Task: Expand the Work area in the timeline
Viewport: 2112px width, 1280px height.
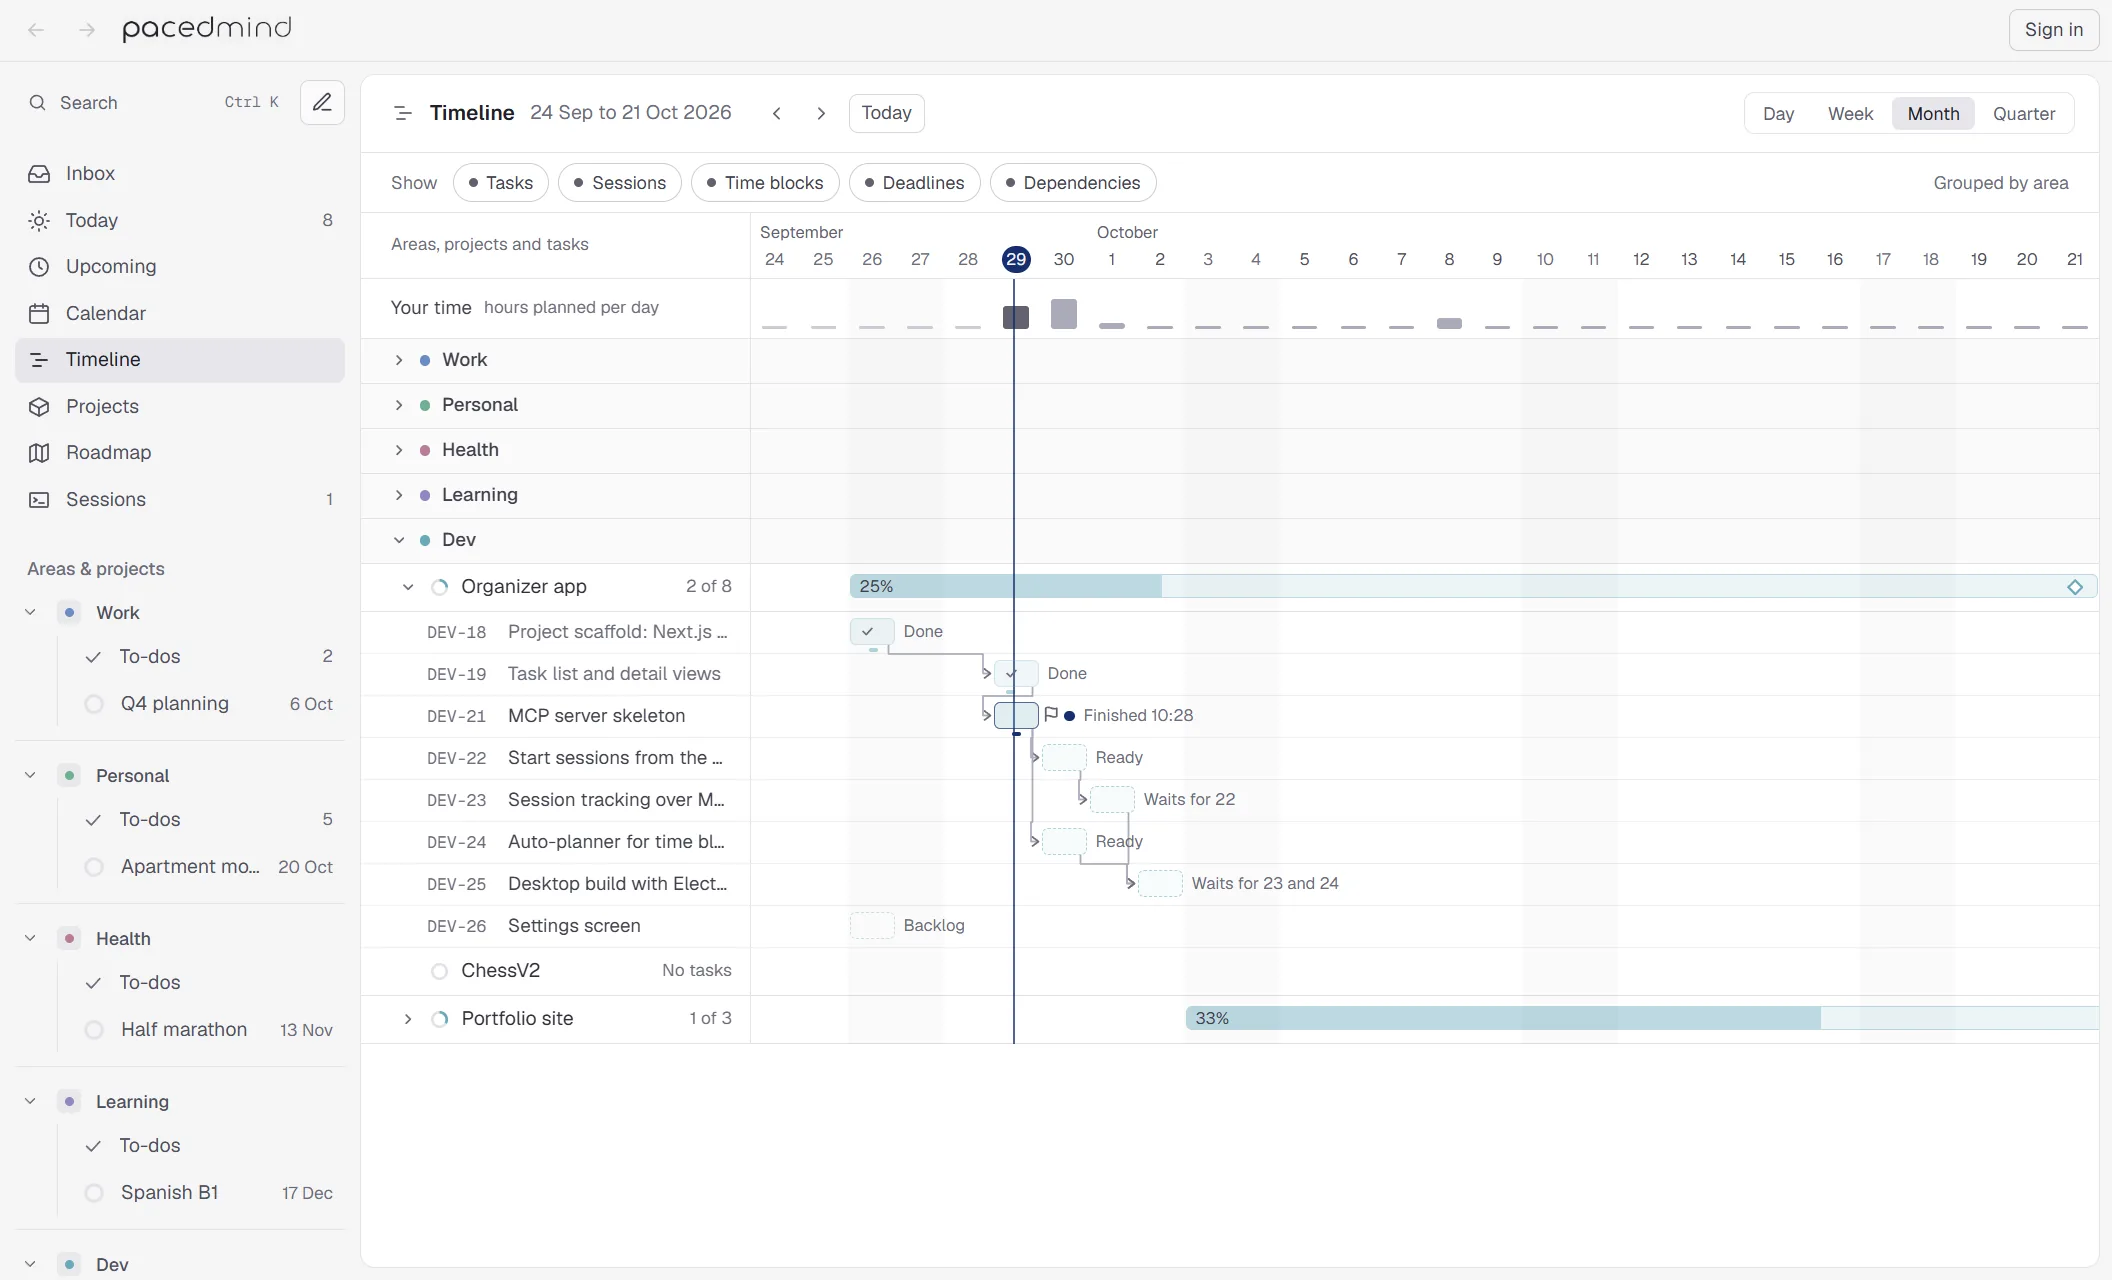Action: coord(399,360)
